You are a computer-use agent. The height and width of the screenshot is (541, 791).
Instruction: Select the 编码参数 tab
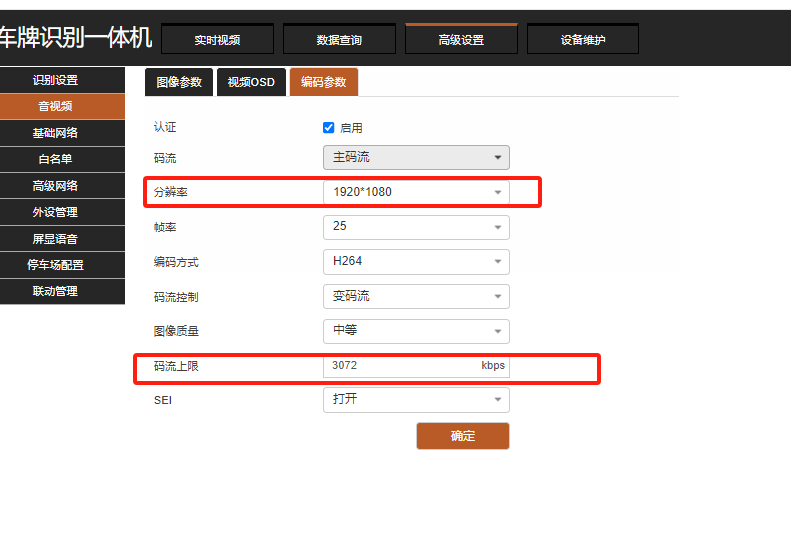coord(323,82)
